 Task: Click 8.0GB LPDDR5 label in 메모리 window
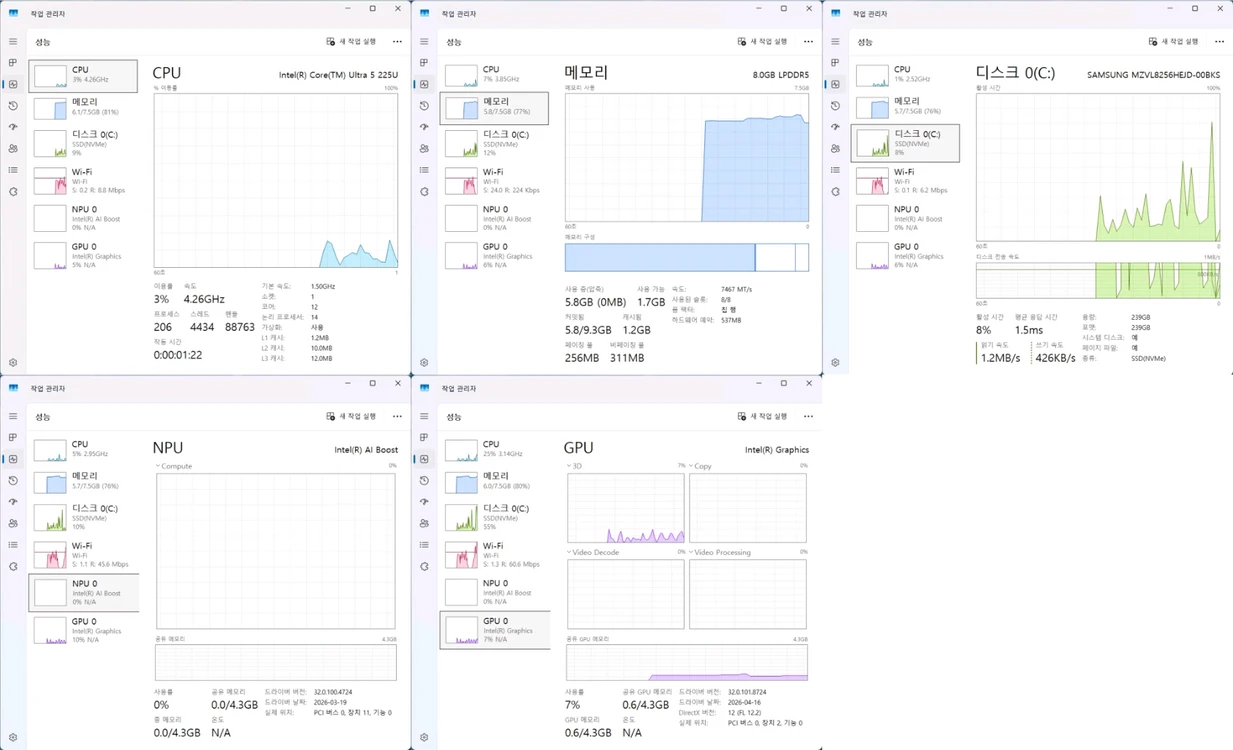pos(781,75)
